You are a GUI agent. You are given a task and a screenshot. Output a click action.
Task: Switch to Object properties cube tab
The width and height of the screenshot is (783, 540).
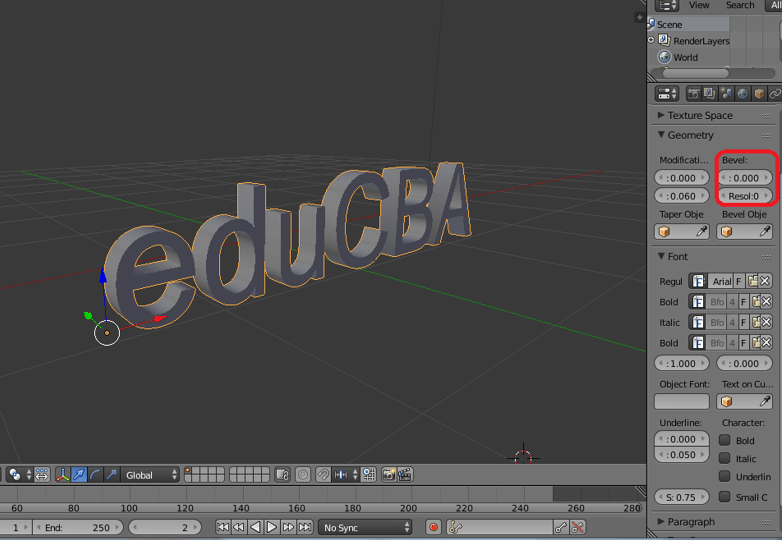pyautogui.click(x=759, y=93)
